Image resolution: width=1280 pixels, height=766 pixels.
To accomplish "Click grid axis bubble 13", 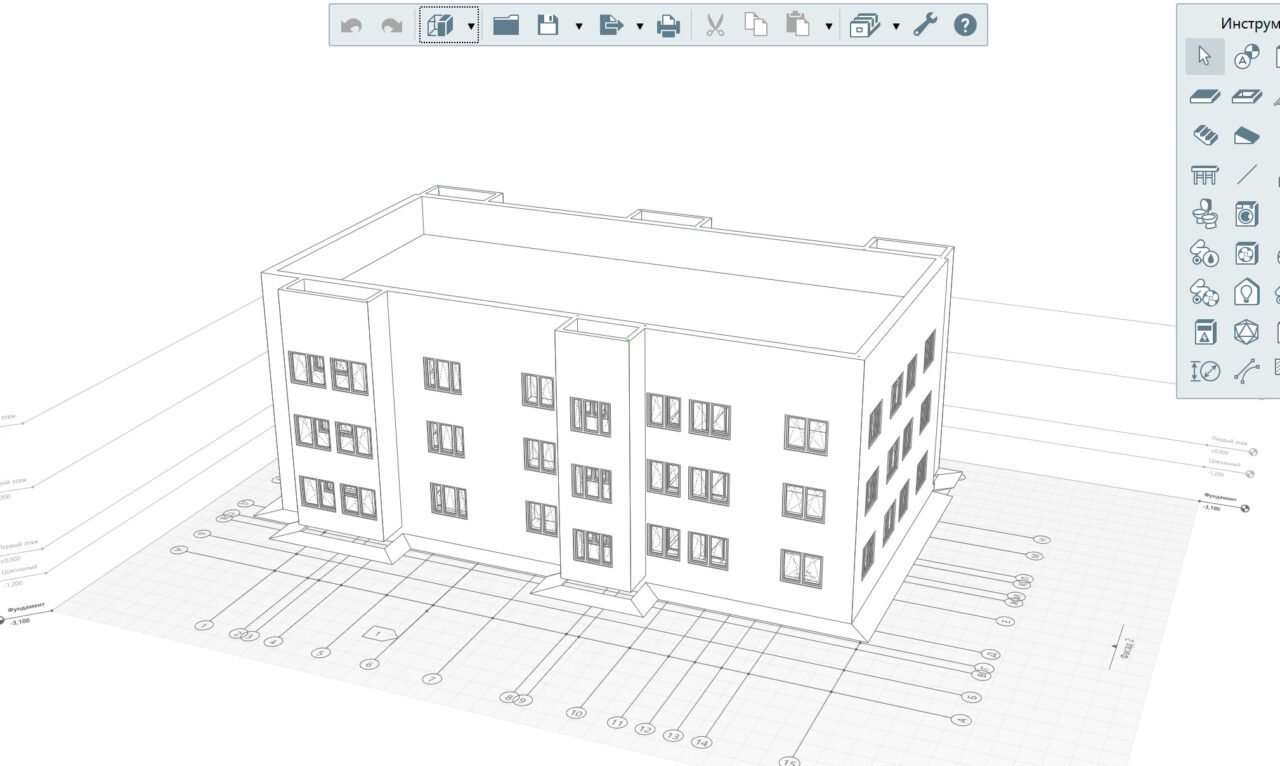I will coord(673,736).
